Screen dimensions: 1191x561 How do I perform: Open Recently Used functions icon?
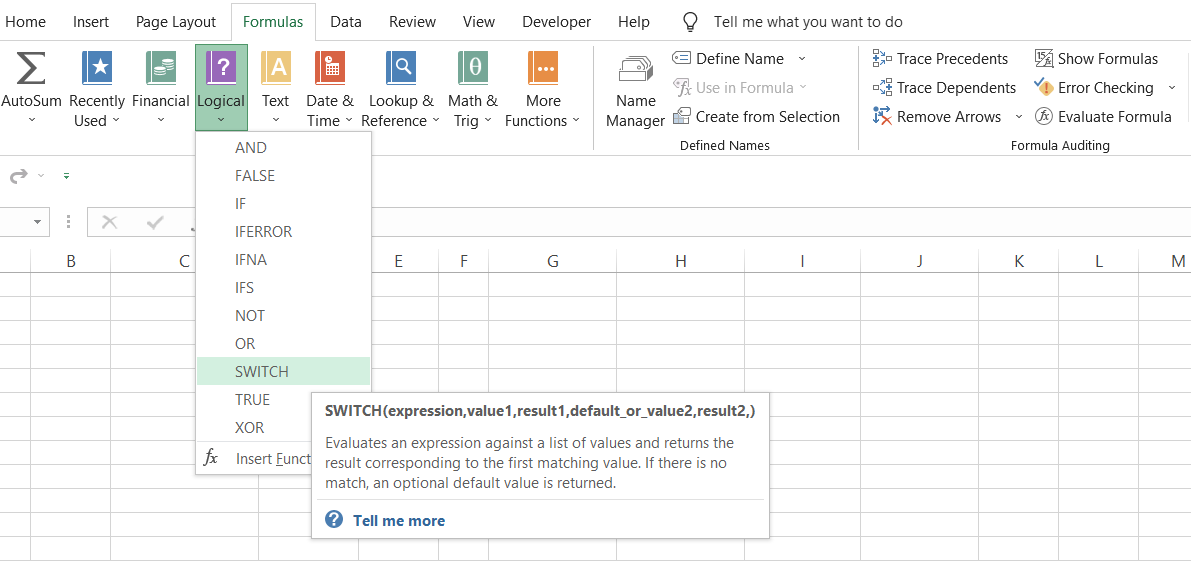coord(97,69)
